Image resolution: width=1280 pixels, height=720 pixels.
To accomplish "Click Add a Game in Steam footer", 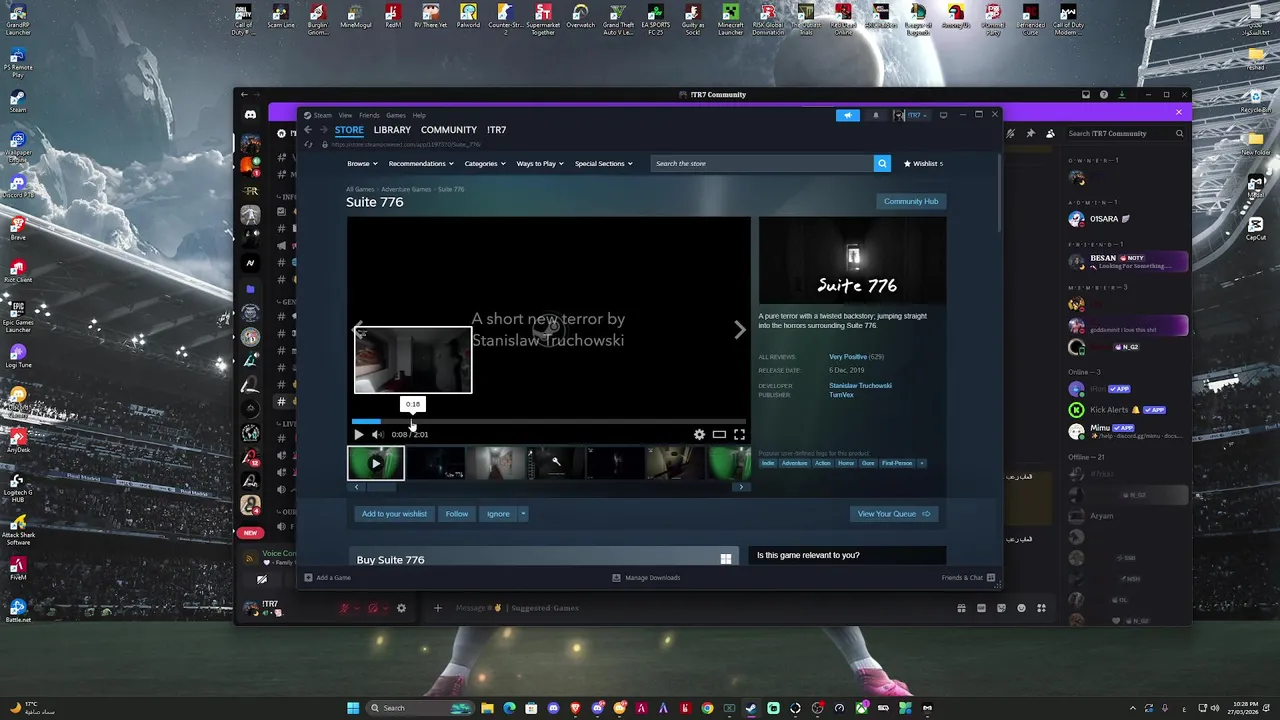I will (x=328, y=577).
